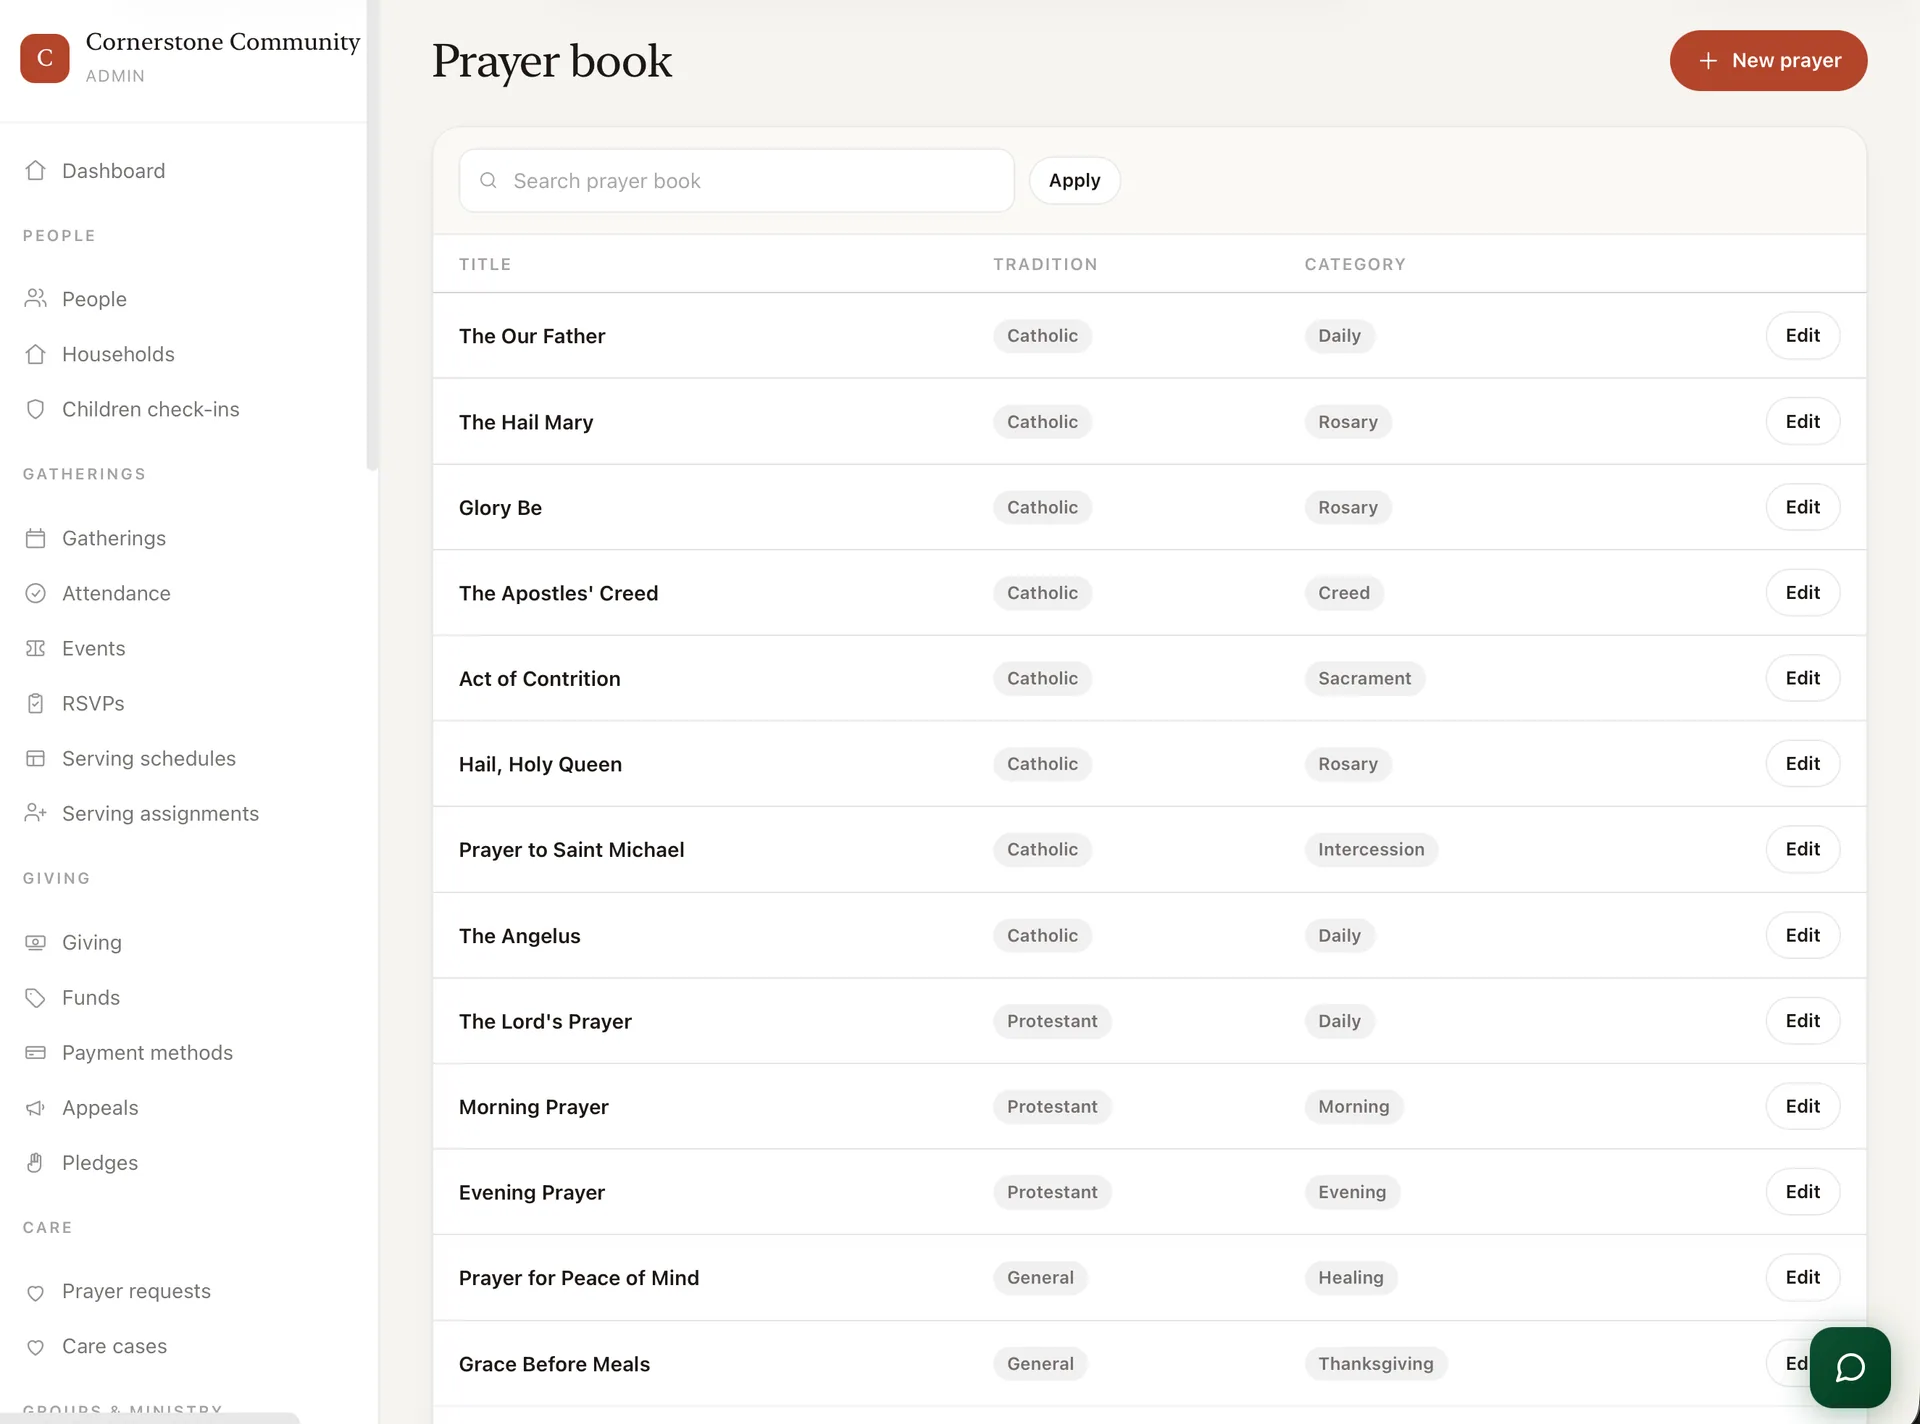
Task: Click Protestant tag on Morning Prayer row
Action: tap(1052, 1106)
